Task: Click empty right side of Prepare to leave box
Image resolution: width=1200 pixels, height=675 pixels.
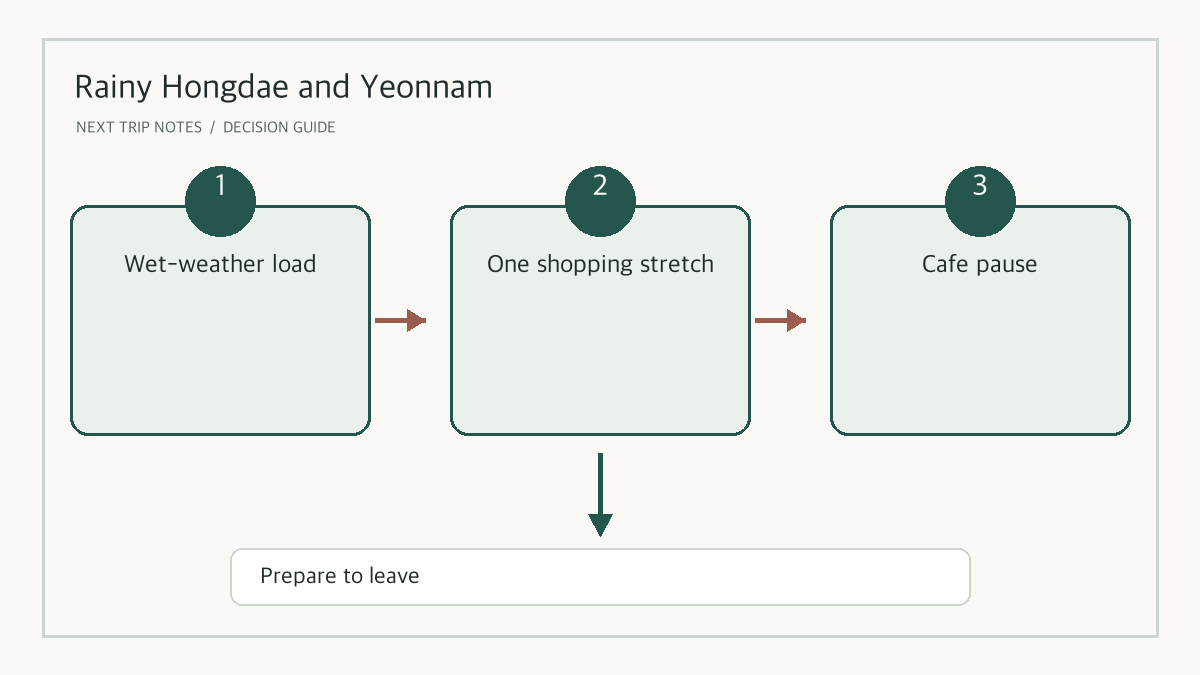Action: point(750,577)
